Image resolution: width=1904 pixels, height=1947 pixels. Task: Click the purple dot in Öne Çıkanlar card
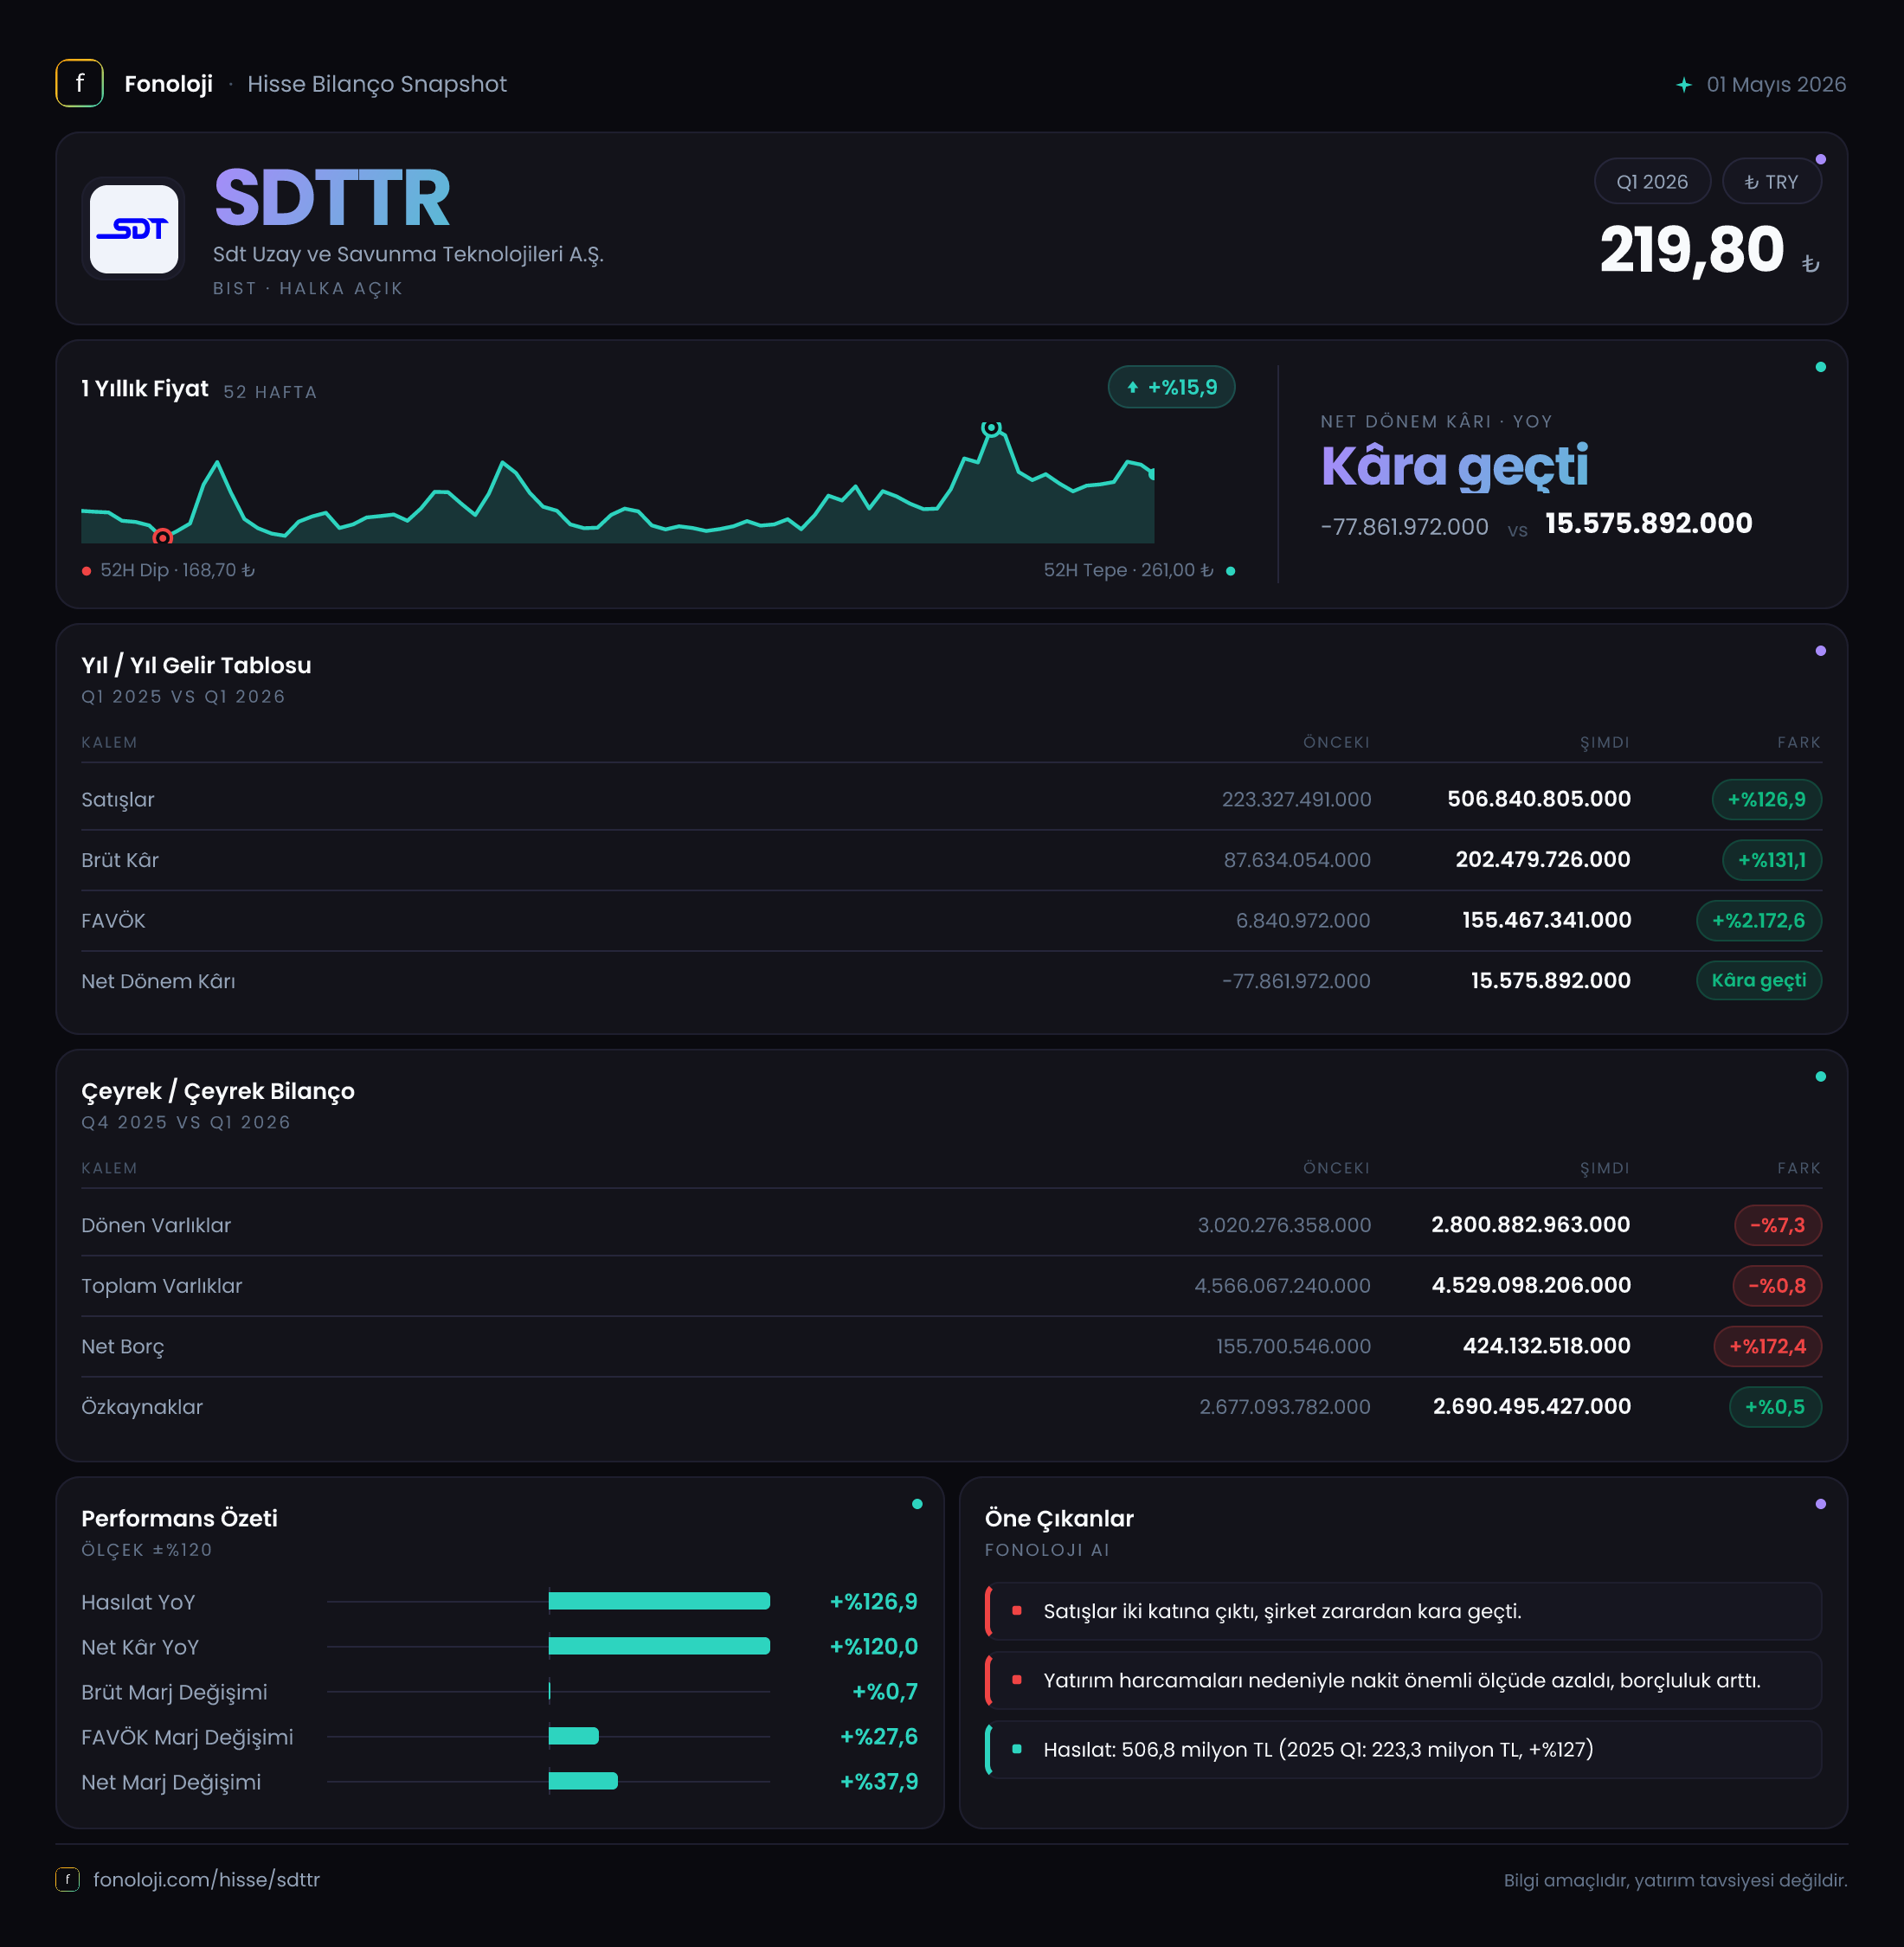tap(1820, 1504)
